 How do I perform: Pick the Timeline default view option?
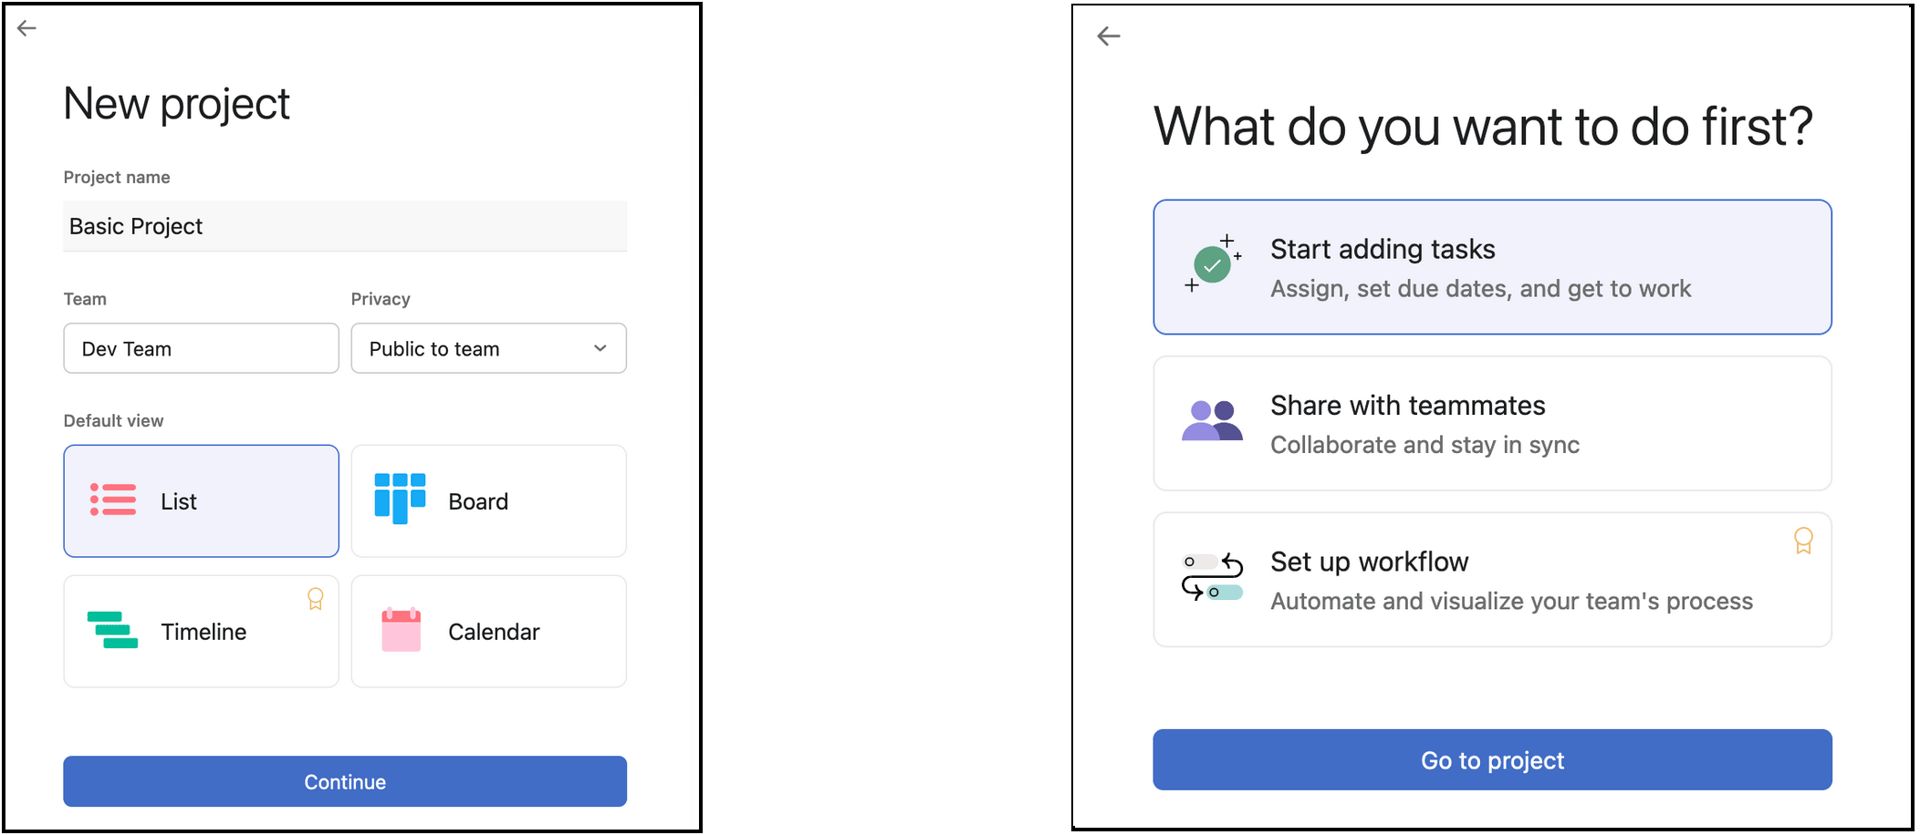201,631
